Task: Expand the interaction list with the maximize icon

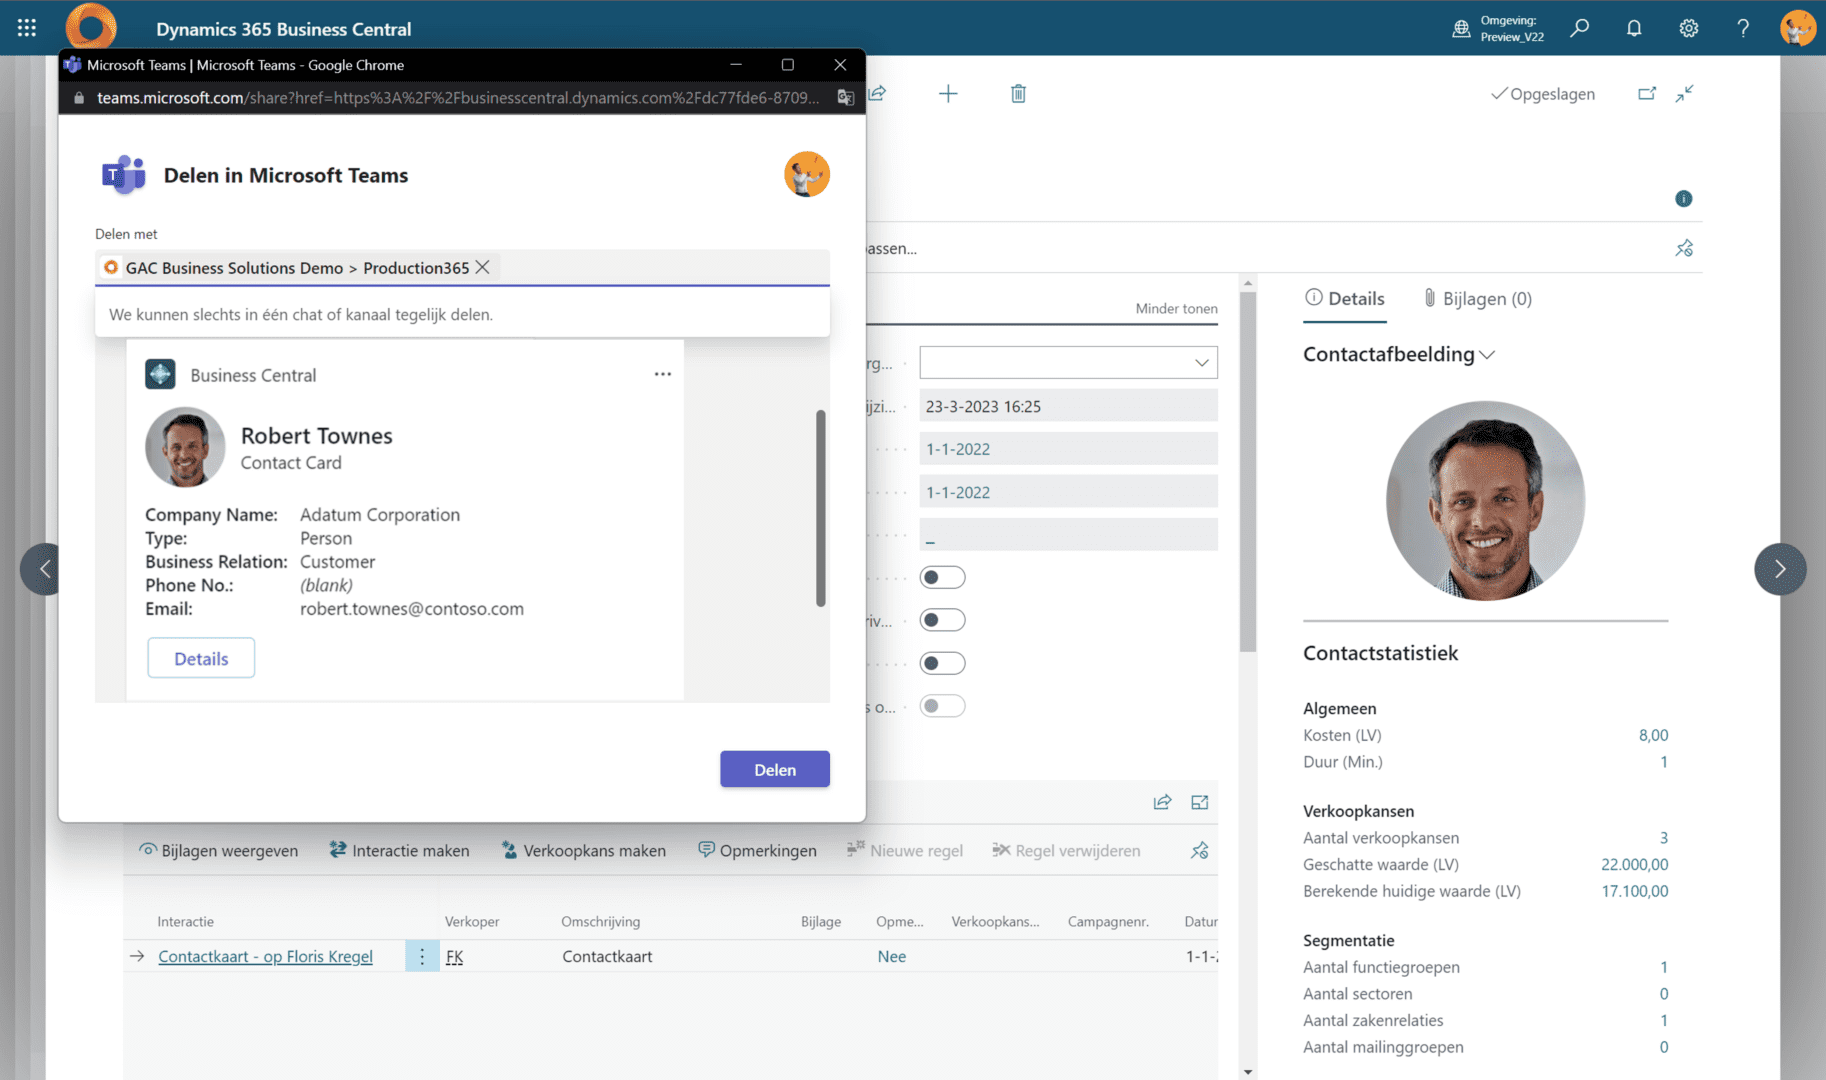Action: click(x=1200, y=802)
